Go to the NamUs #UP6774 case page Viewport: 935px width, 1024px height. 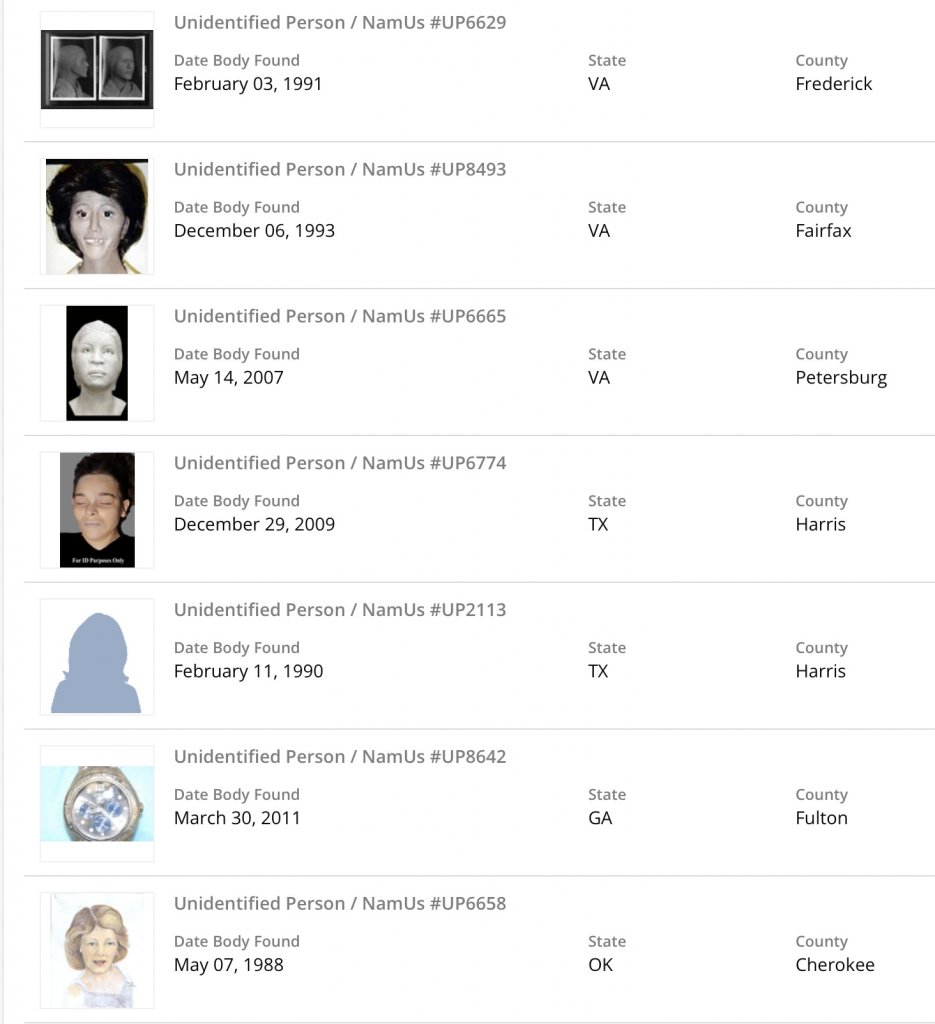(x=340, y=463)
